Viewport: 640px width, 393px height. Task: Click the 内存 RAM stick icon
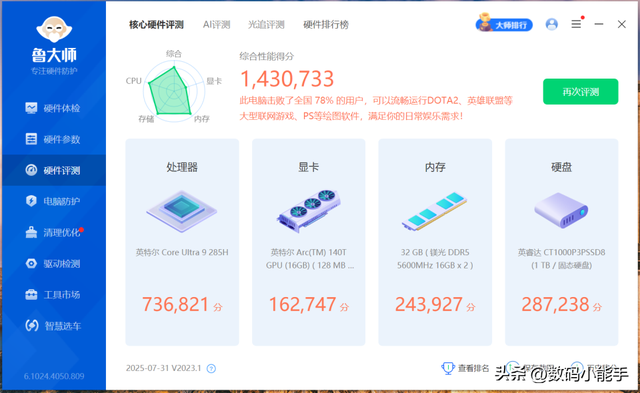coord(435,211)
